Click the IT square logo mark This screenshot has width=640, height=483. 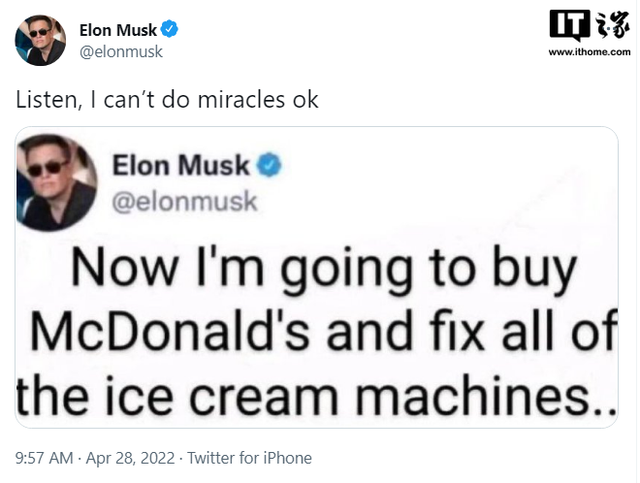pyautogui.click(x=570, y=25)
